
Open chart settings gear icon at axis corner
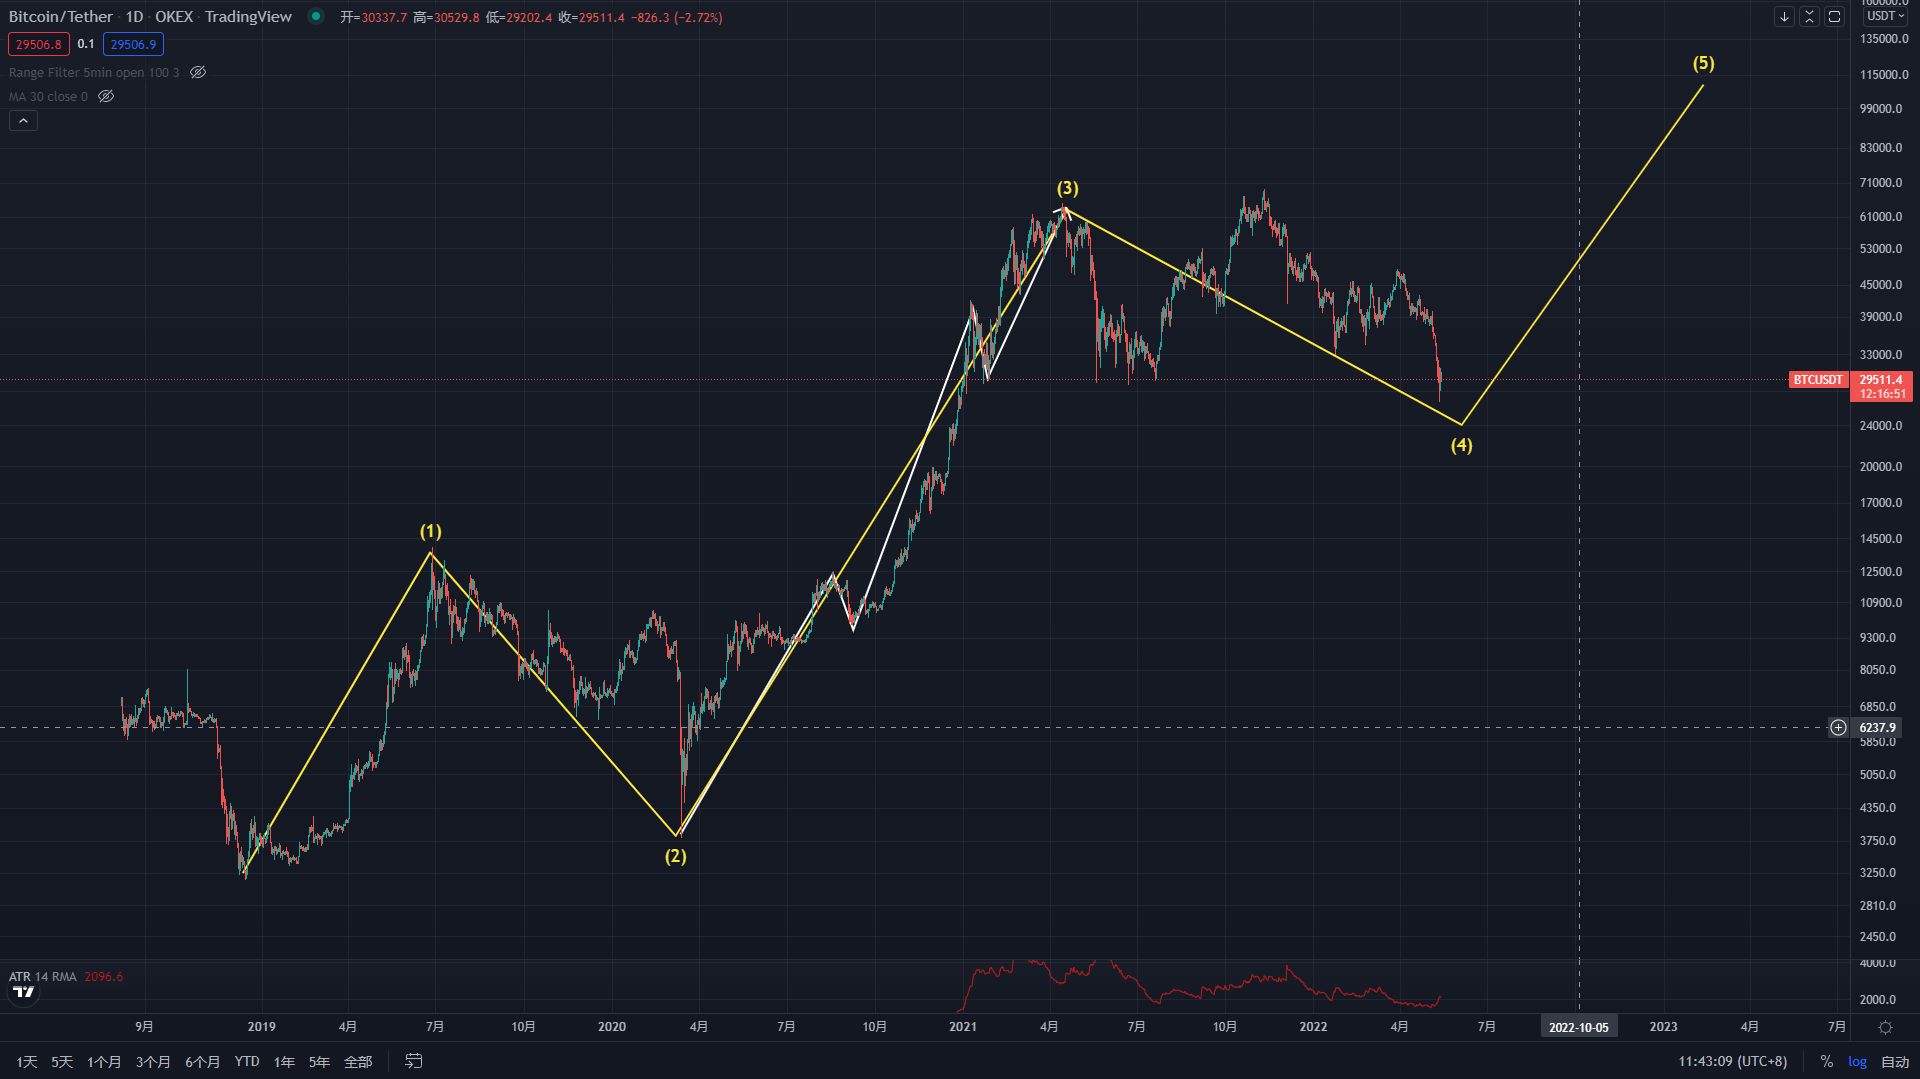tap(1885, 1027)
